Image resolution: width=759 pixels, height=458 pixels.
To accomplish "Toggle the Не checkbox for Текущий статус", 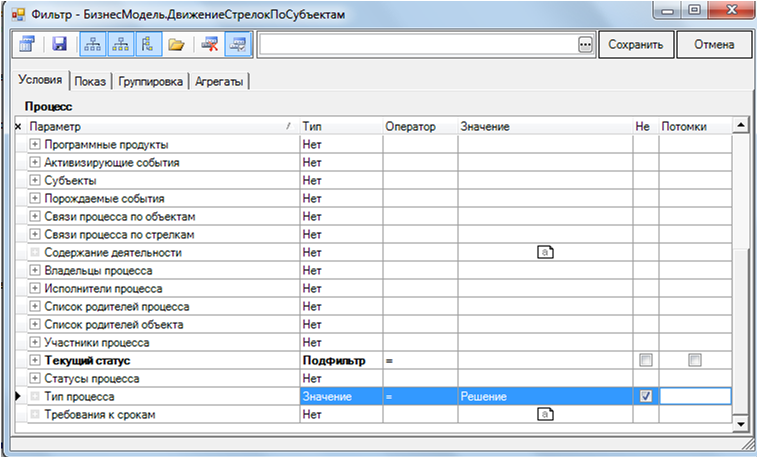I will click(x=646, y=360).
